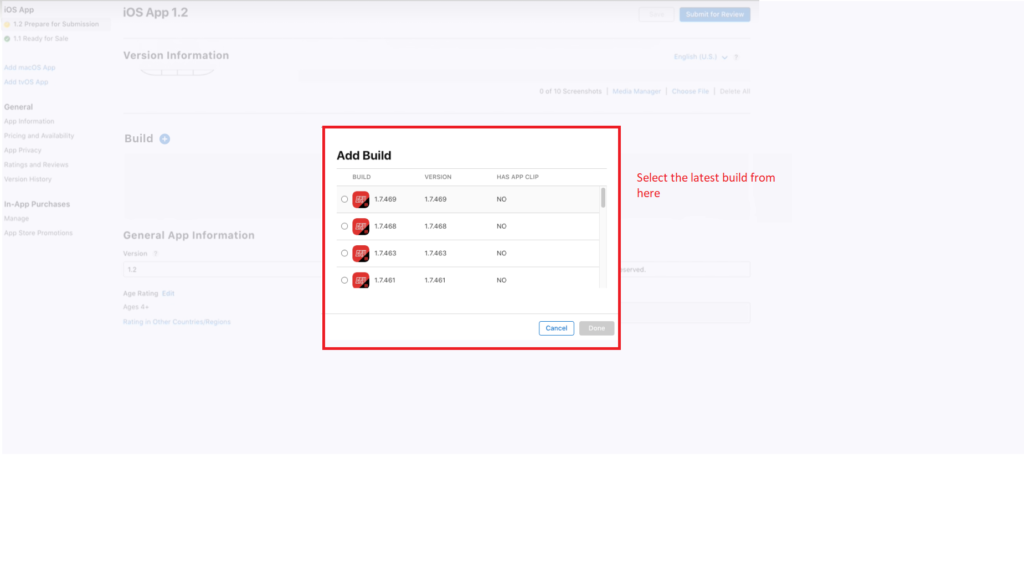Click the version cell 1.7.463

(x=436, y=253)
